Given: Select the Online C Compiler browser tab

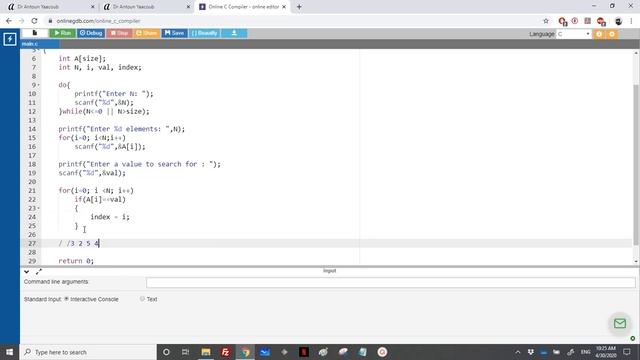Looking at the screenshot, I should [243, 7].
